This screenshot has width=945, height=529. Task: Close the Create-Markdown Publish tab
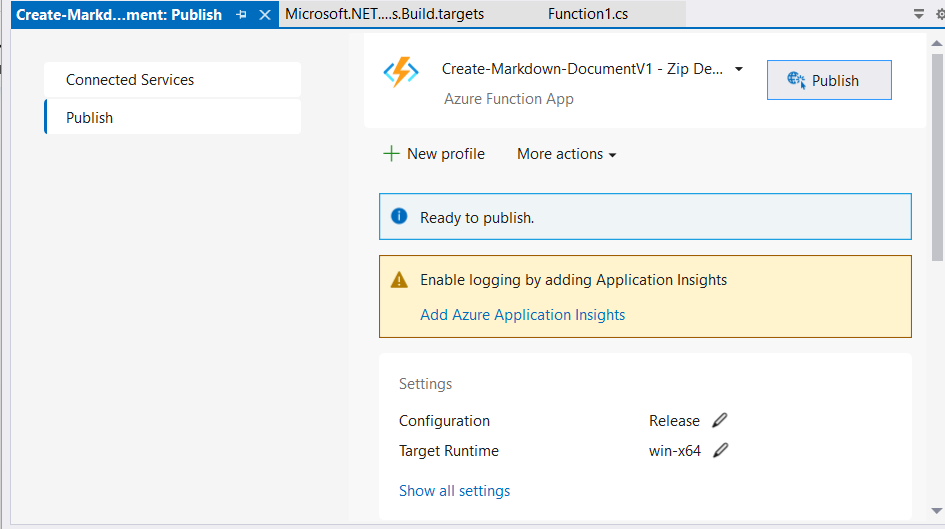[265, 14]
